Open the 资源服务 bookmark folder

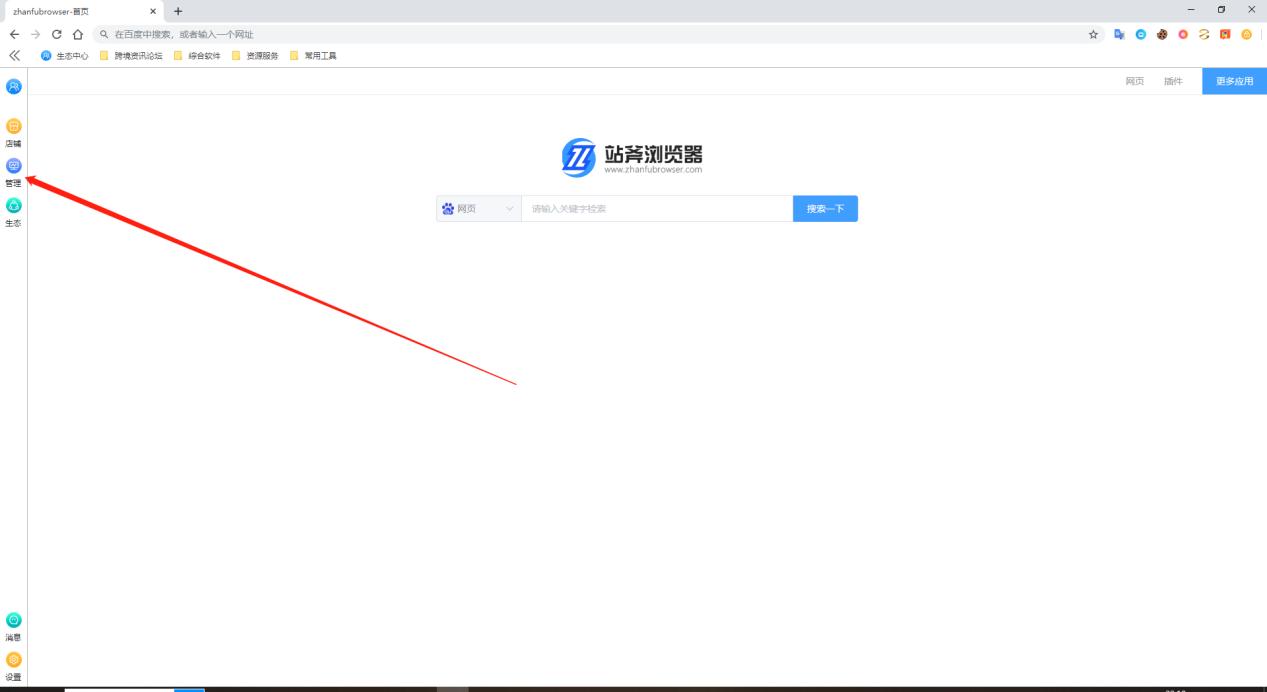[255, 55]
